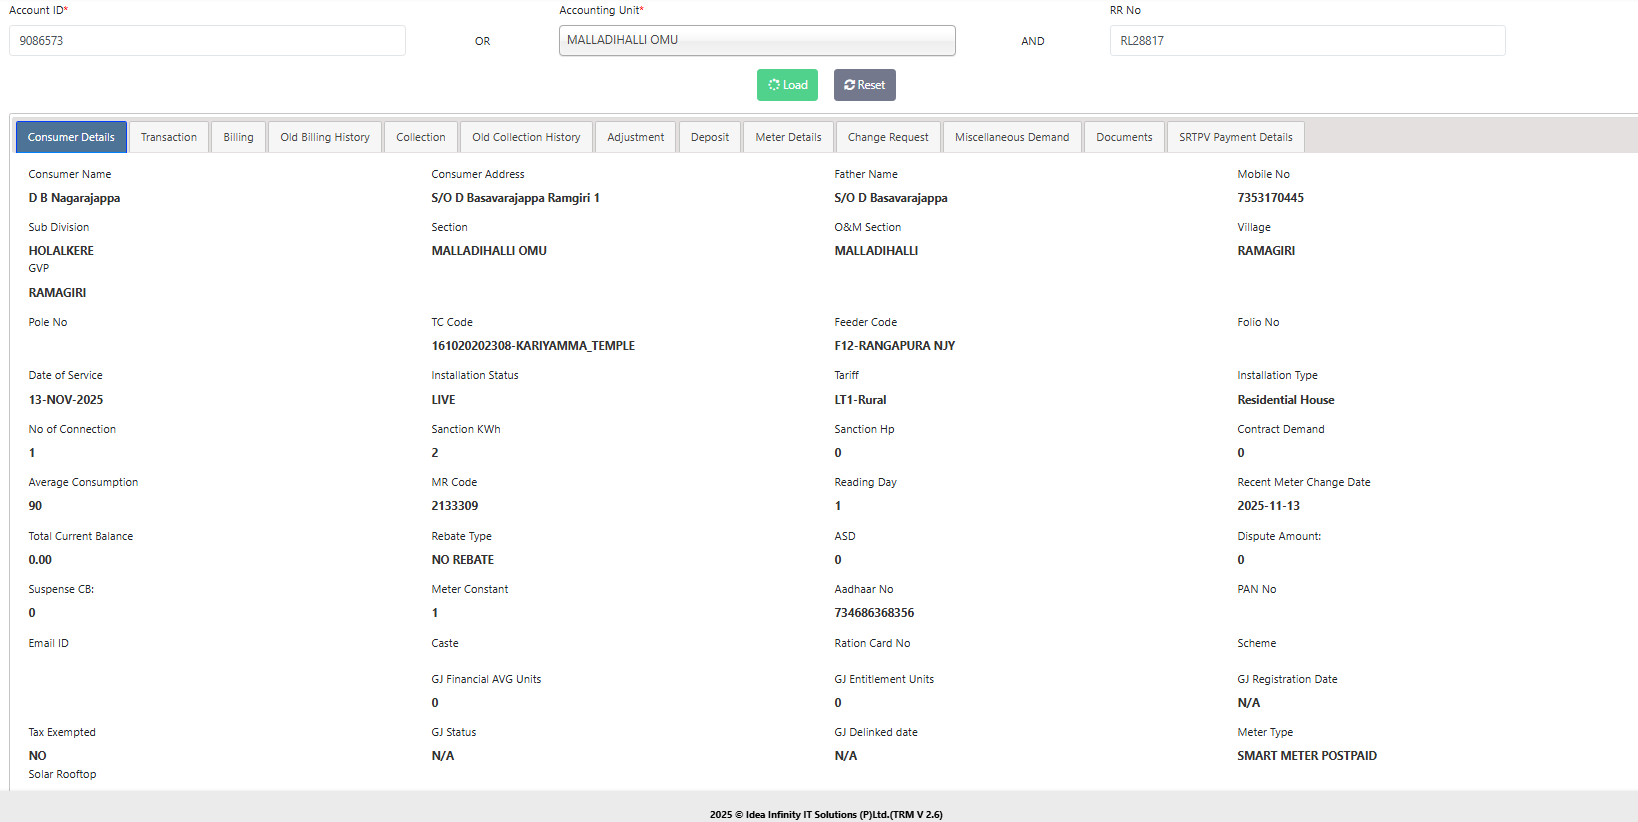Open the Billing tab
Screen dimensions: 1638x822
(x=238, y=137)
